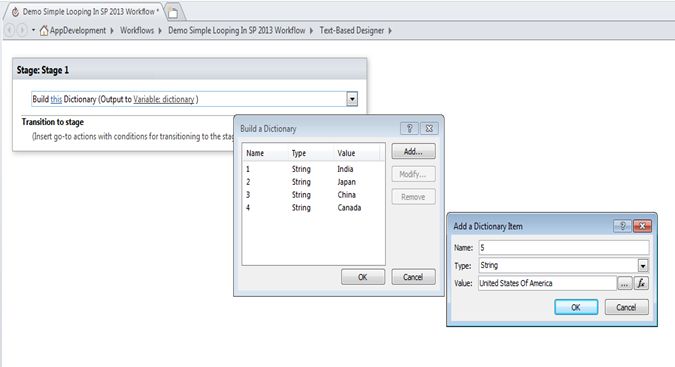This screenshot has height=367, width=675.
Task: Click Cancel in Build a Dictionary dialog
Action: click(413, 277)
